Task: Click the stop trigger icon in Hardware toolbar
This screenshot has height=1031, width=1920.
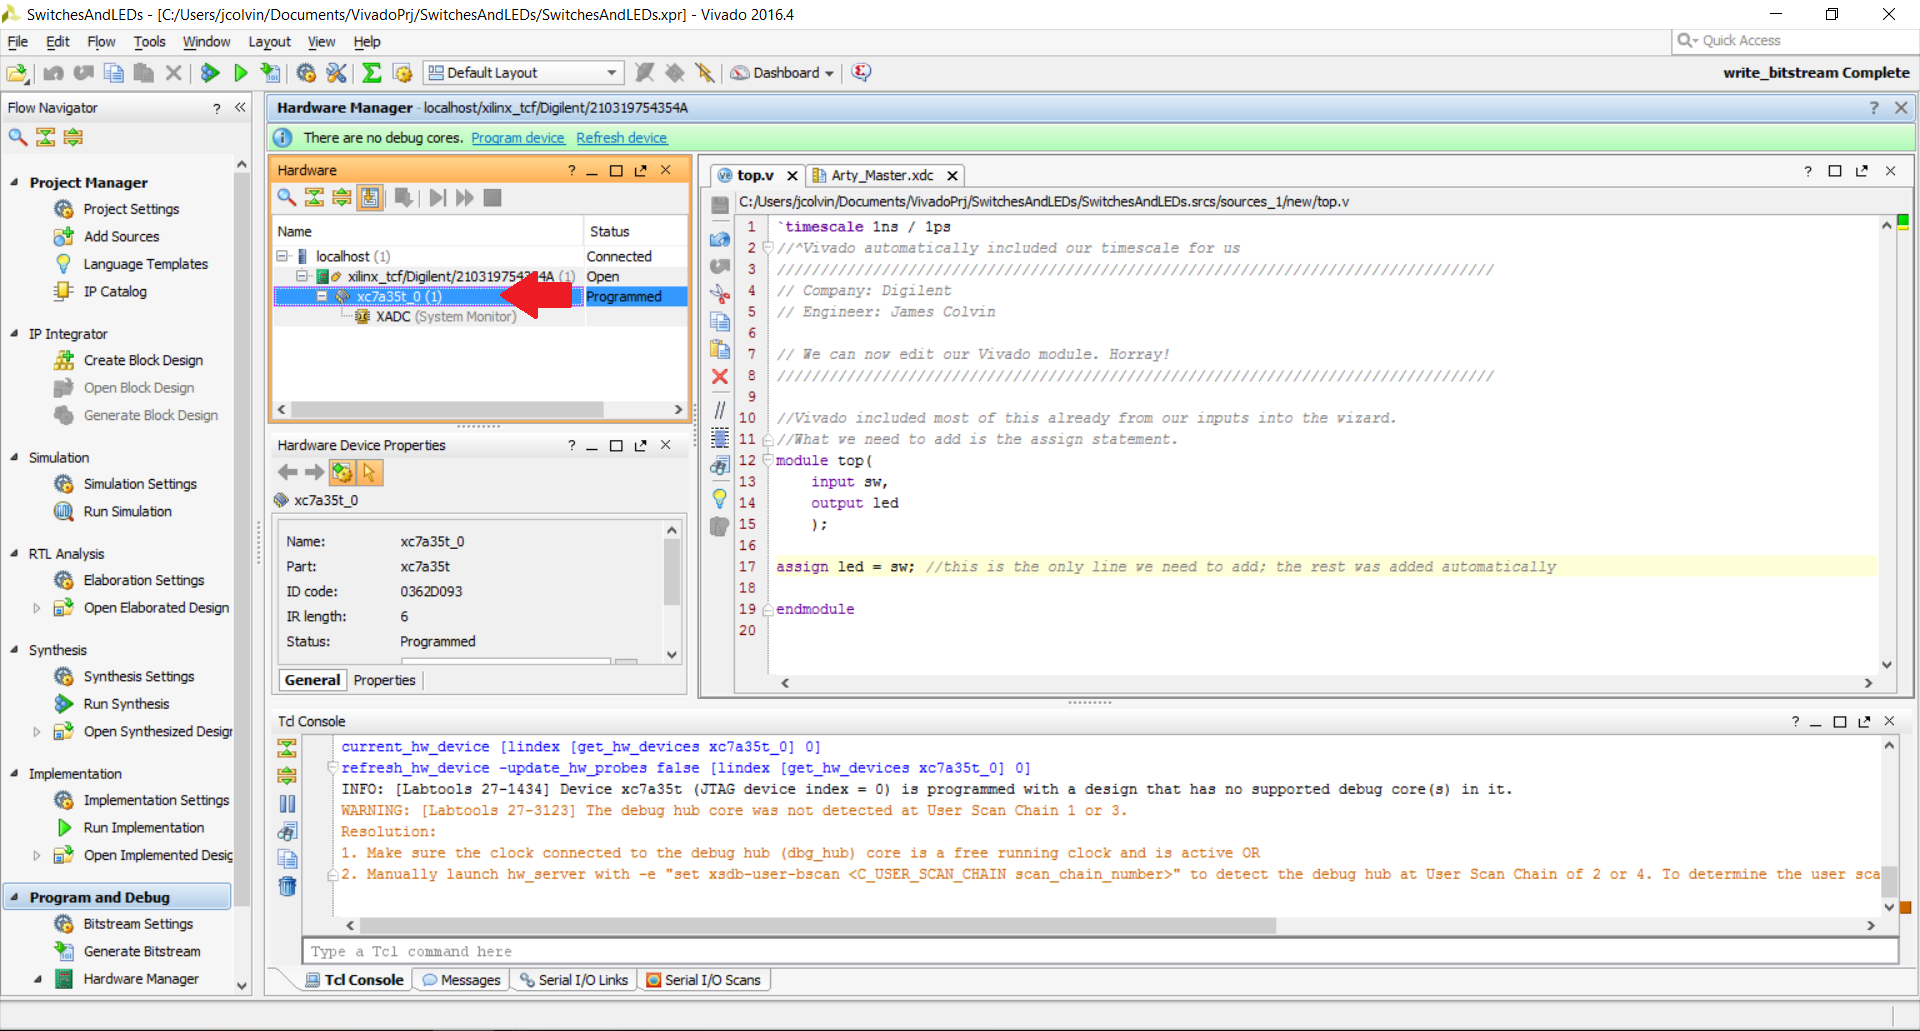Action: click(x=492, y=197)
